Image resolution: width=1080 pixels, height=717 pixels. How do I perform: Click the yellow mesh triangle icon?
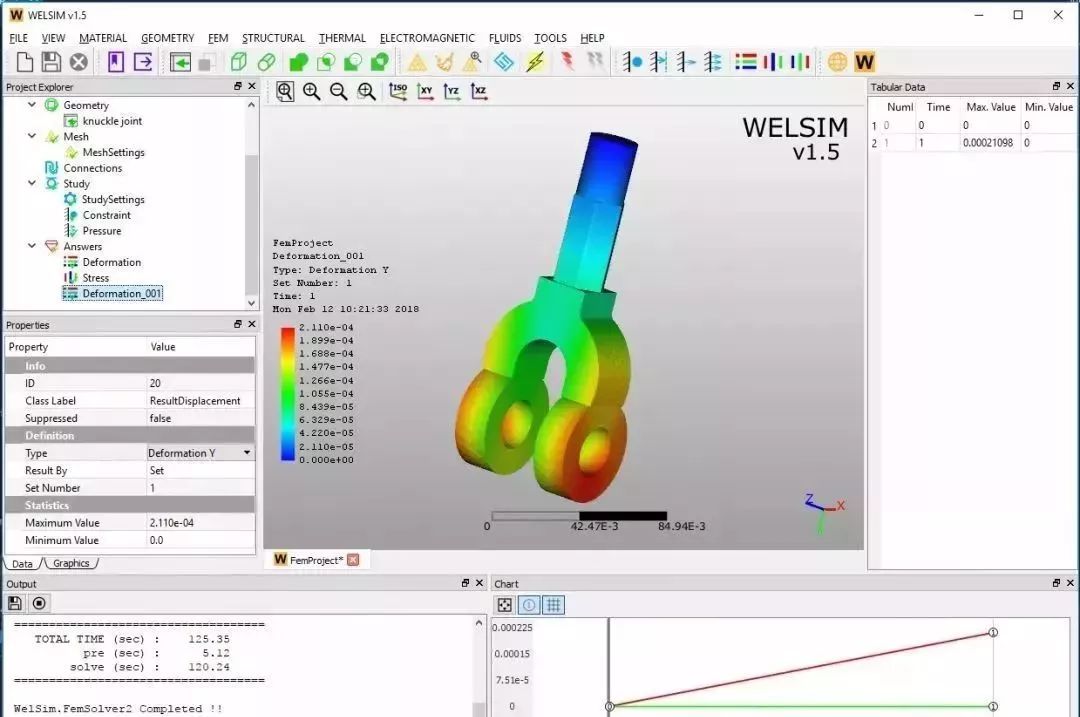pos(417,63)
